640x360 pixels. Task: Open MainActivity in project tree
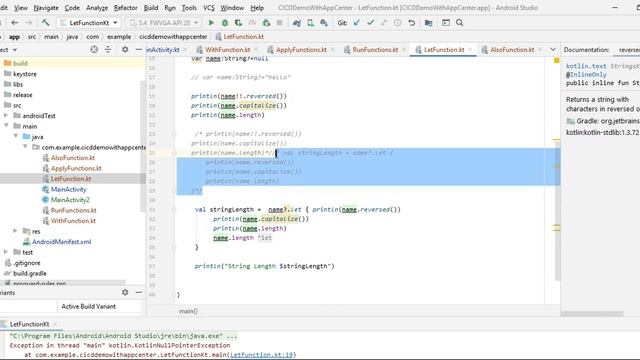pyautogui.click(x=69, y=189)
